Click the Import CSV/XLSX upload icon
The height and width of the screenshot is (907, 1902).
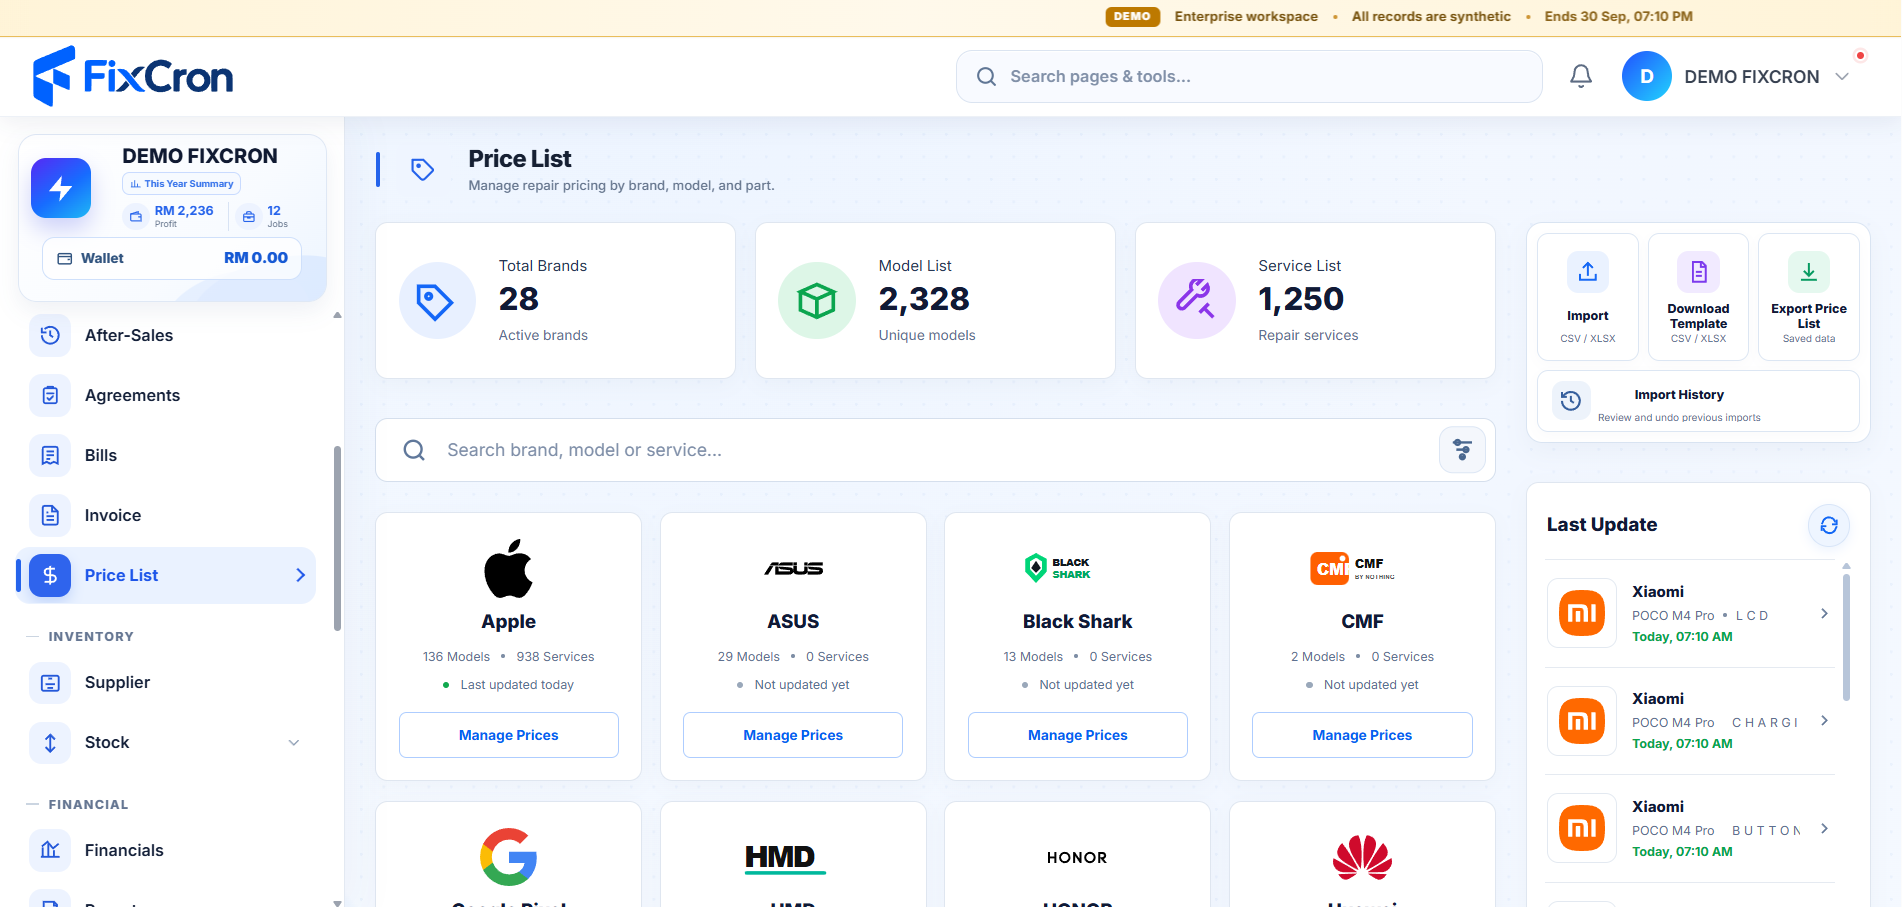1588,272
